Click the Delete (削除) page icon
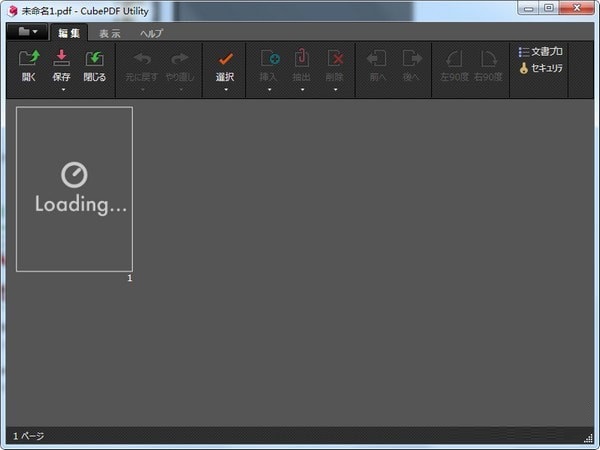 [335, 58]
